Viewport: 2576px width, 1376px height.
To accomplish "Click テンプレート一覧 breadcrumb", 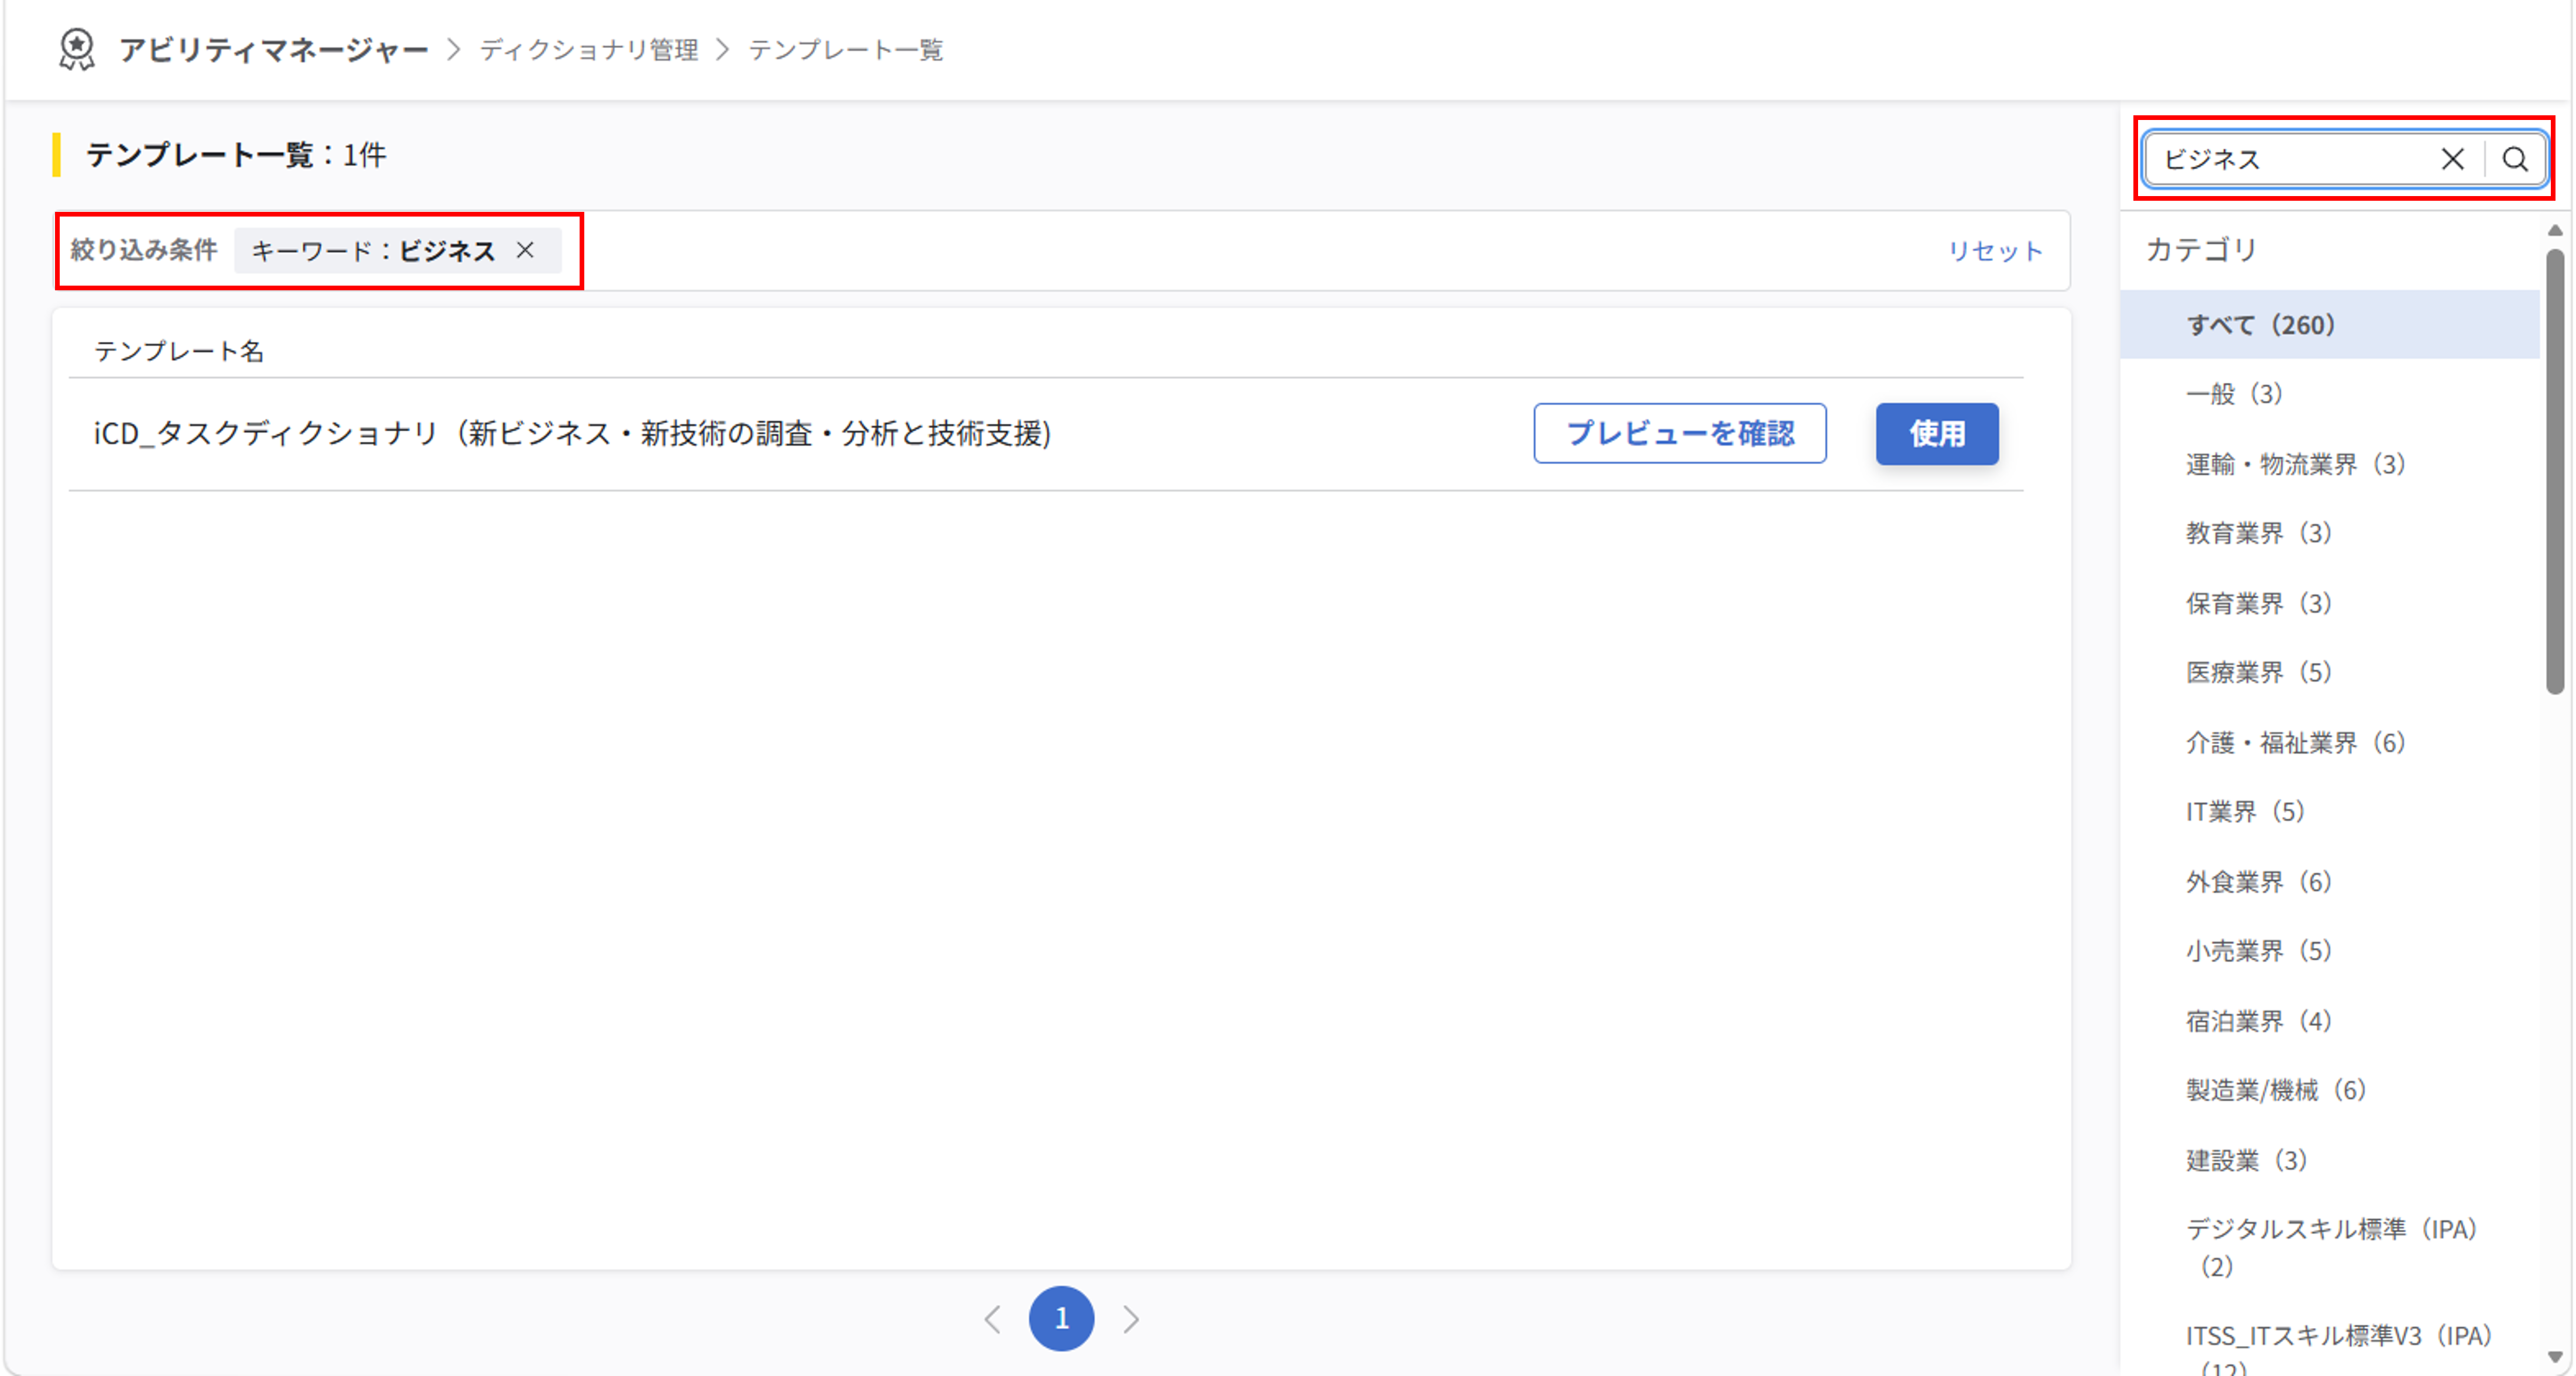I will tap(845, 49).
